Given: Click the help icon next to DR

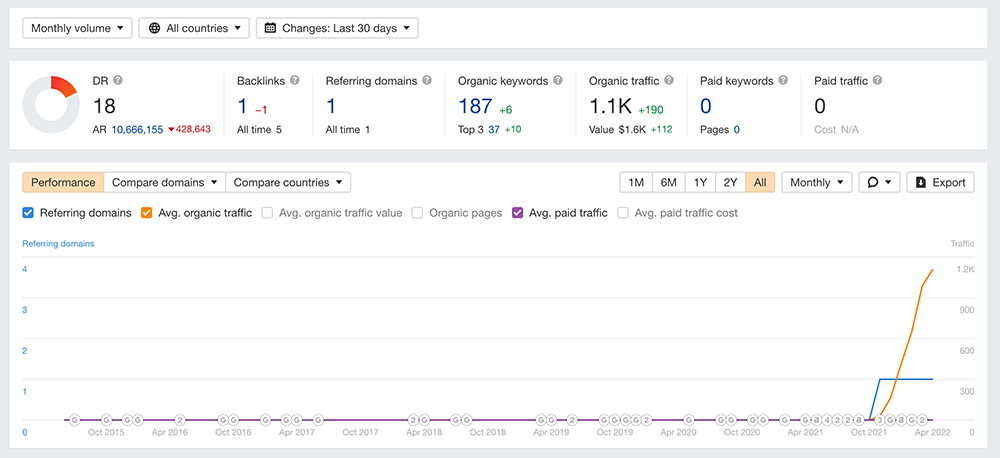Looking at the screenshot, I should (118, 81).
